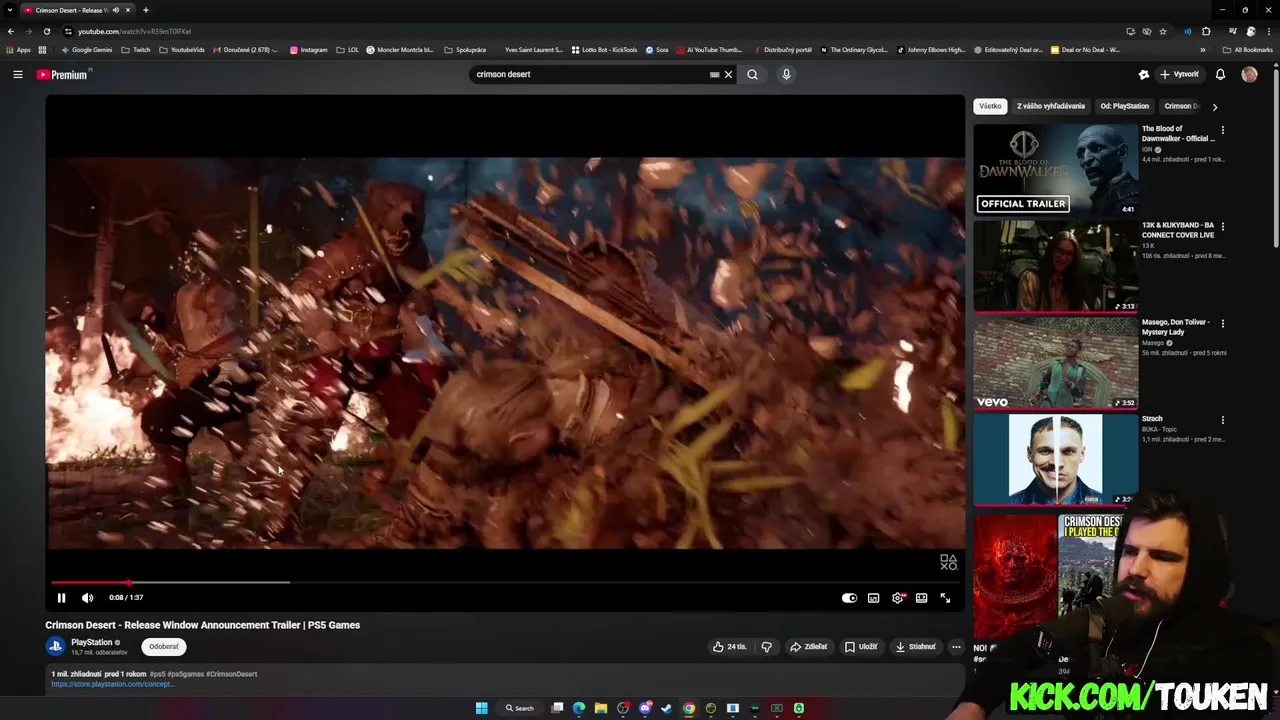Click the search box containing crimson desert
Screen dimensions: 1280x720
(x=590, y=74)
